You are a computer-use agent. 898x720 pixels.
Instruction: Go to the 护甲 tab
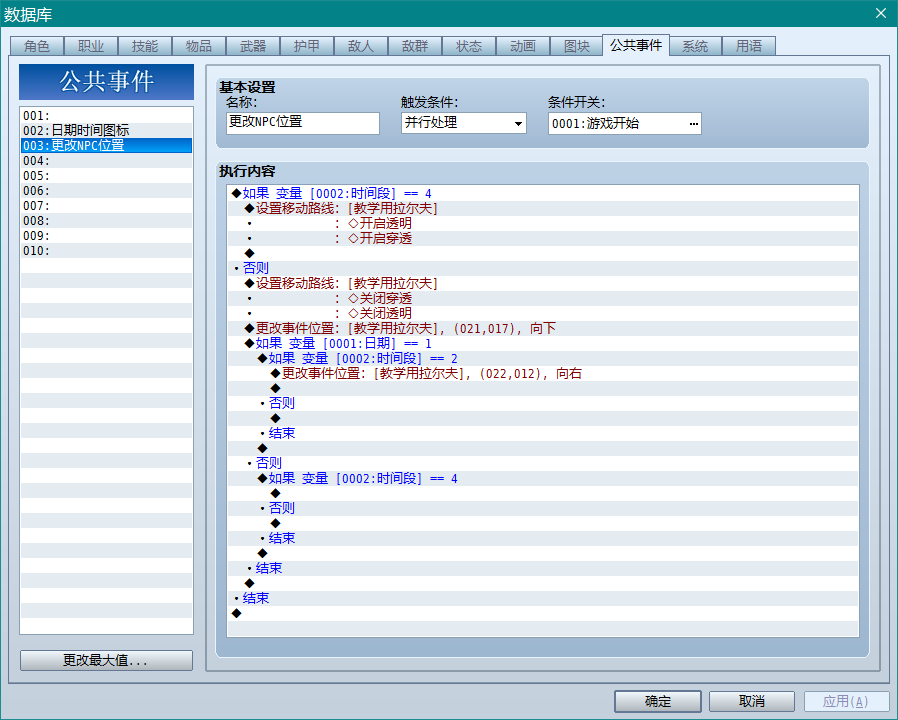tap(306, 46)
